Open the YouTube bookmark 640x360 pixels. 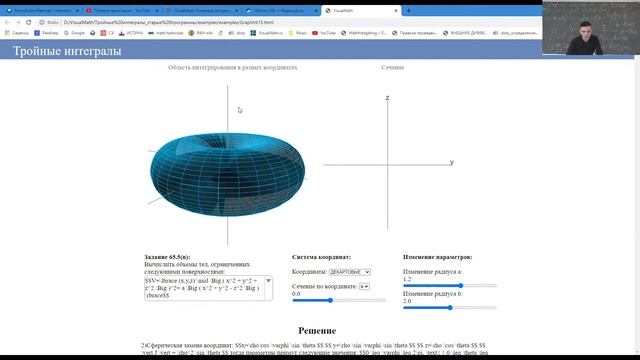point(324,33)
